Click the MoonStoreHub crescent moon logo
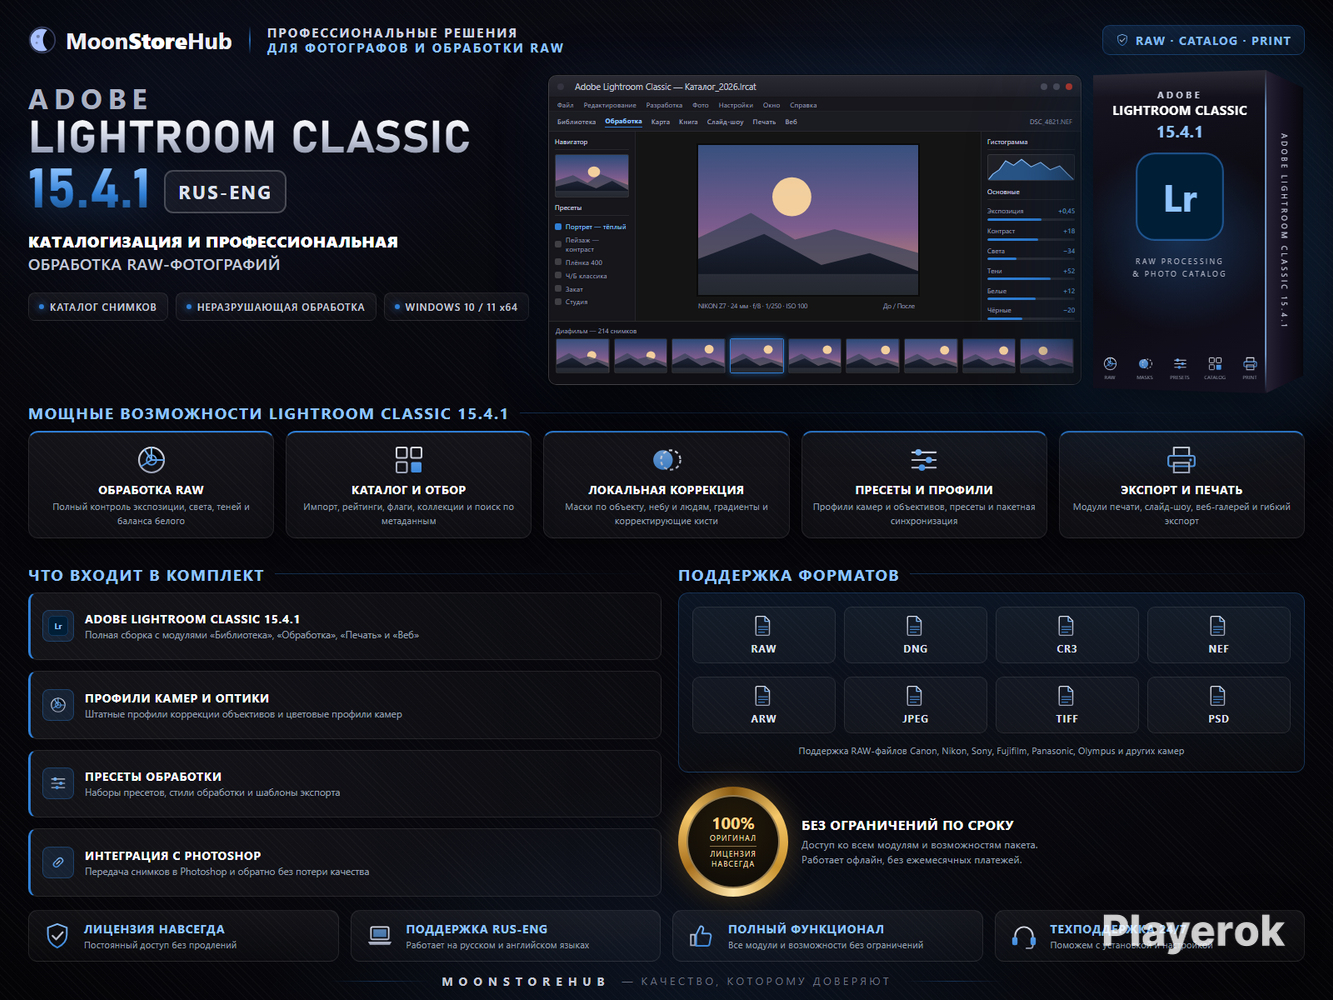Screen dimensions: 1333x1000 [x=42, y=40]
